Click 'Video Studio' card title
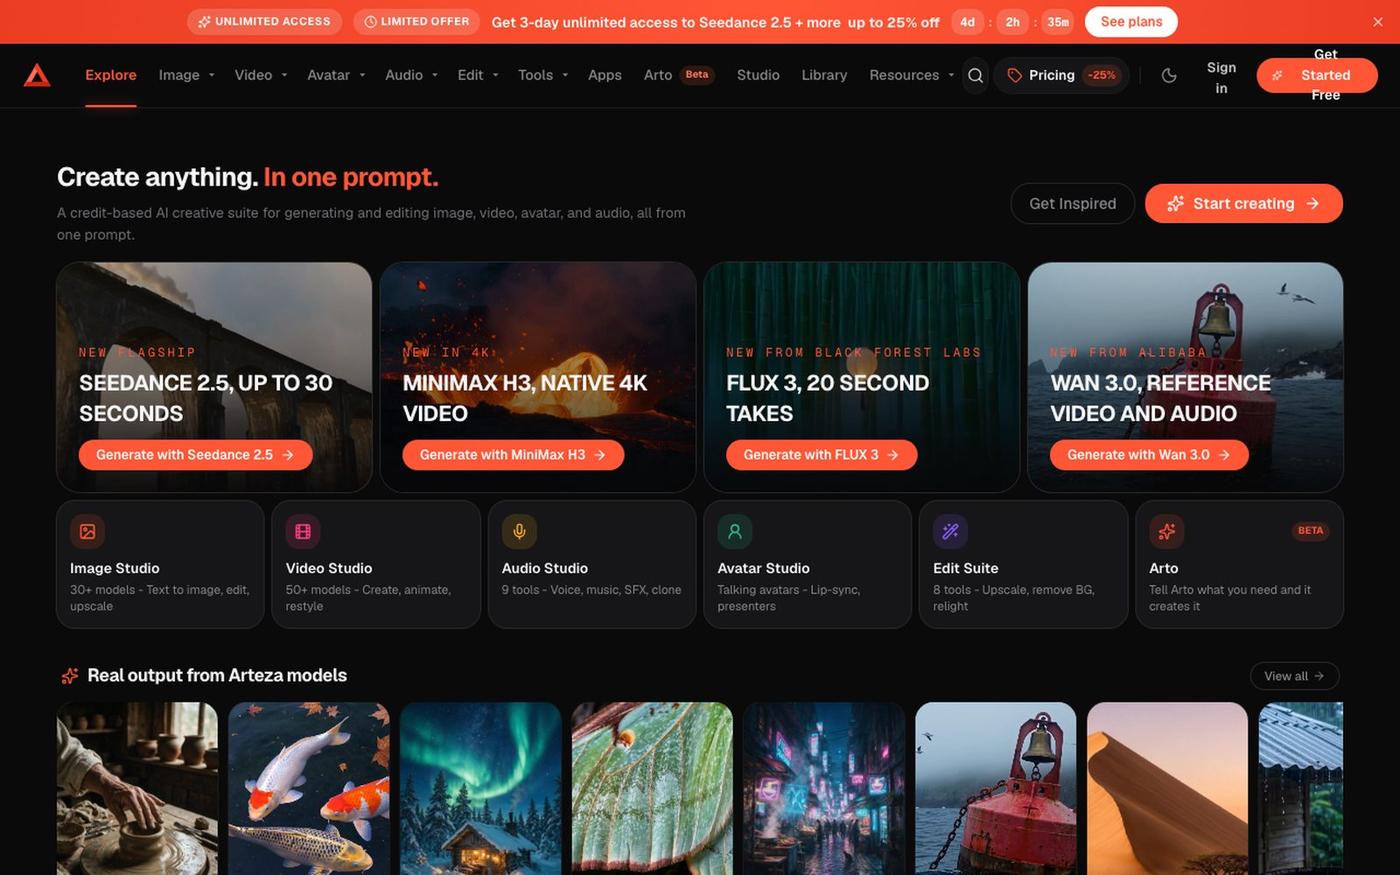The width and height of the screenshot is (1400, 875). (329, 568)
